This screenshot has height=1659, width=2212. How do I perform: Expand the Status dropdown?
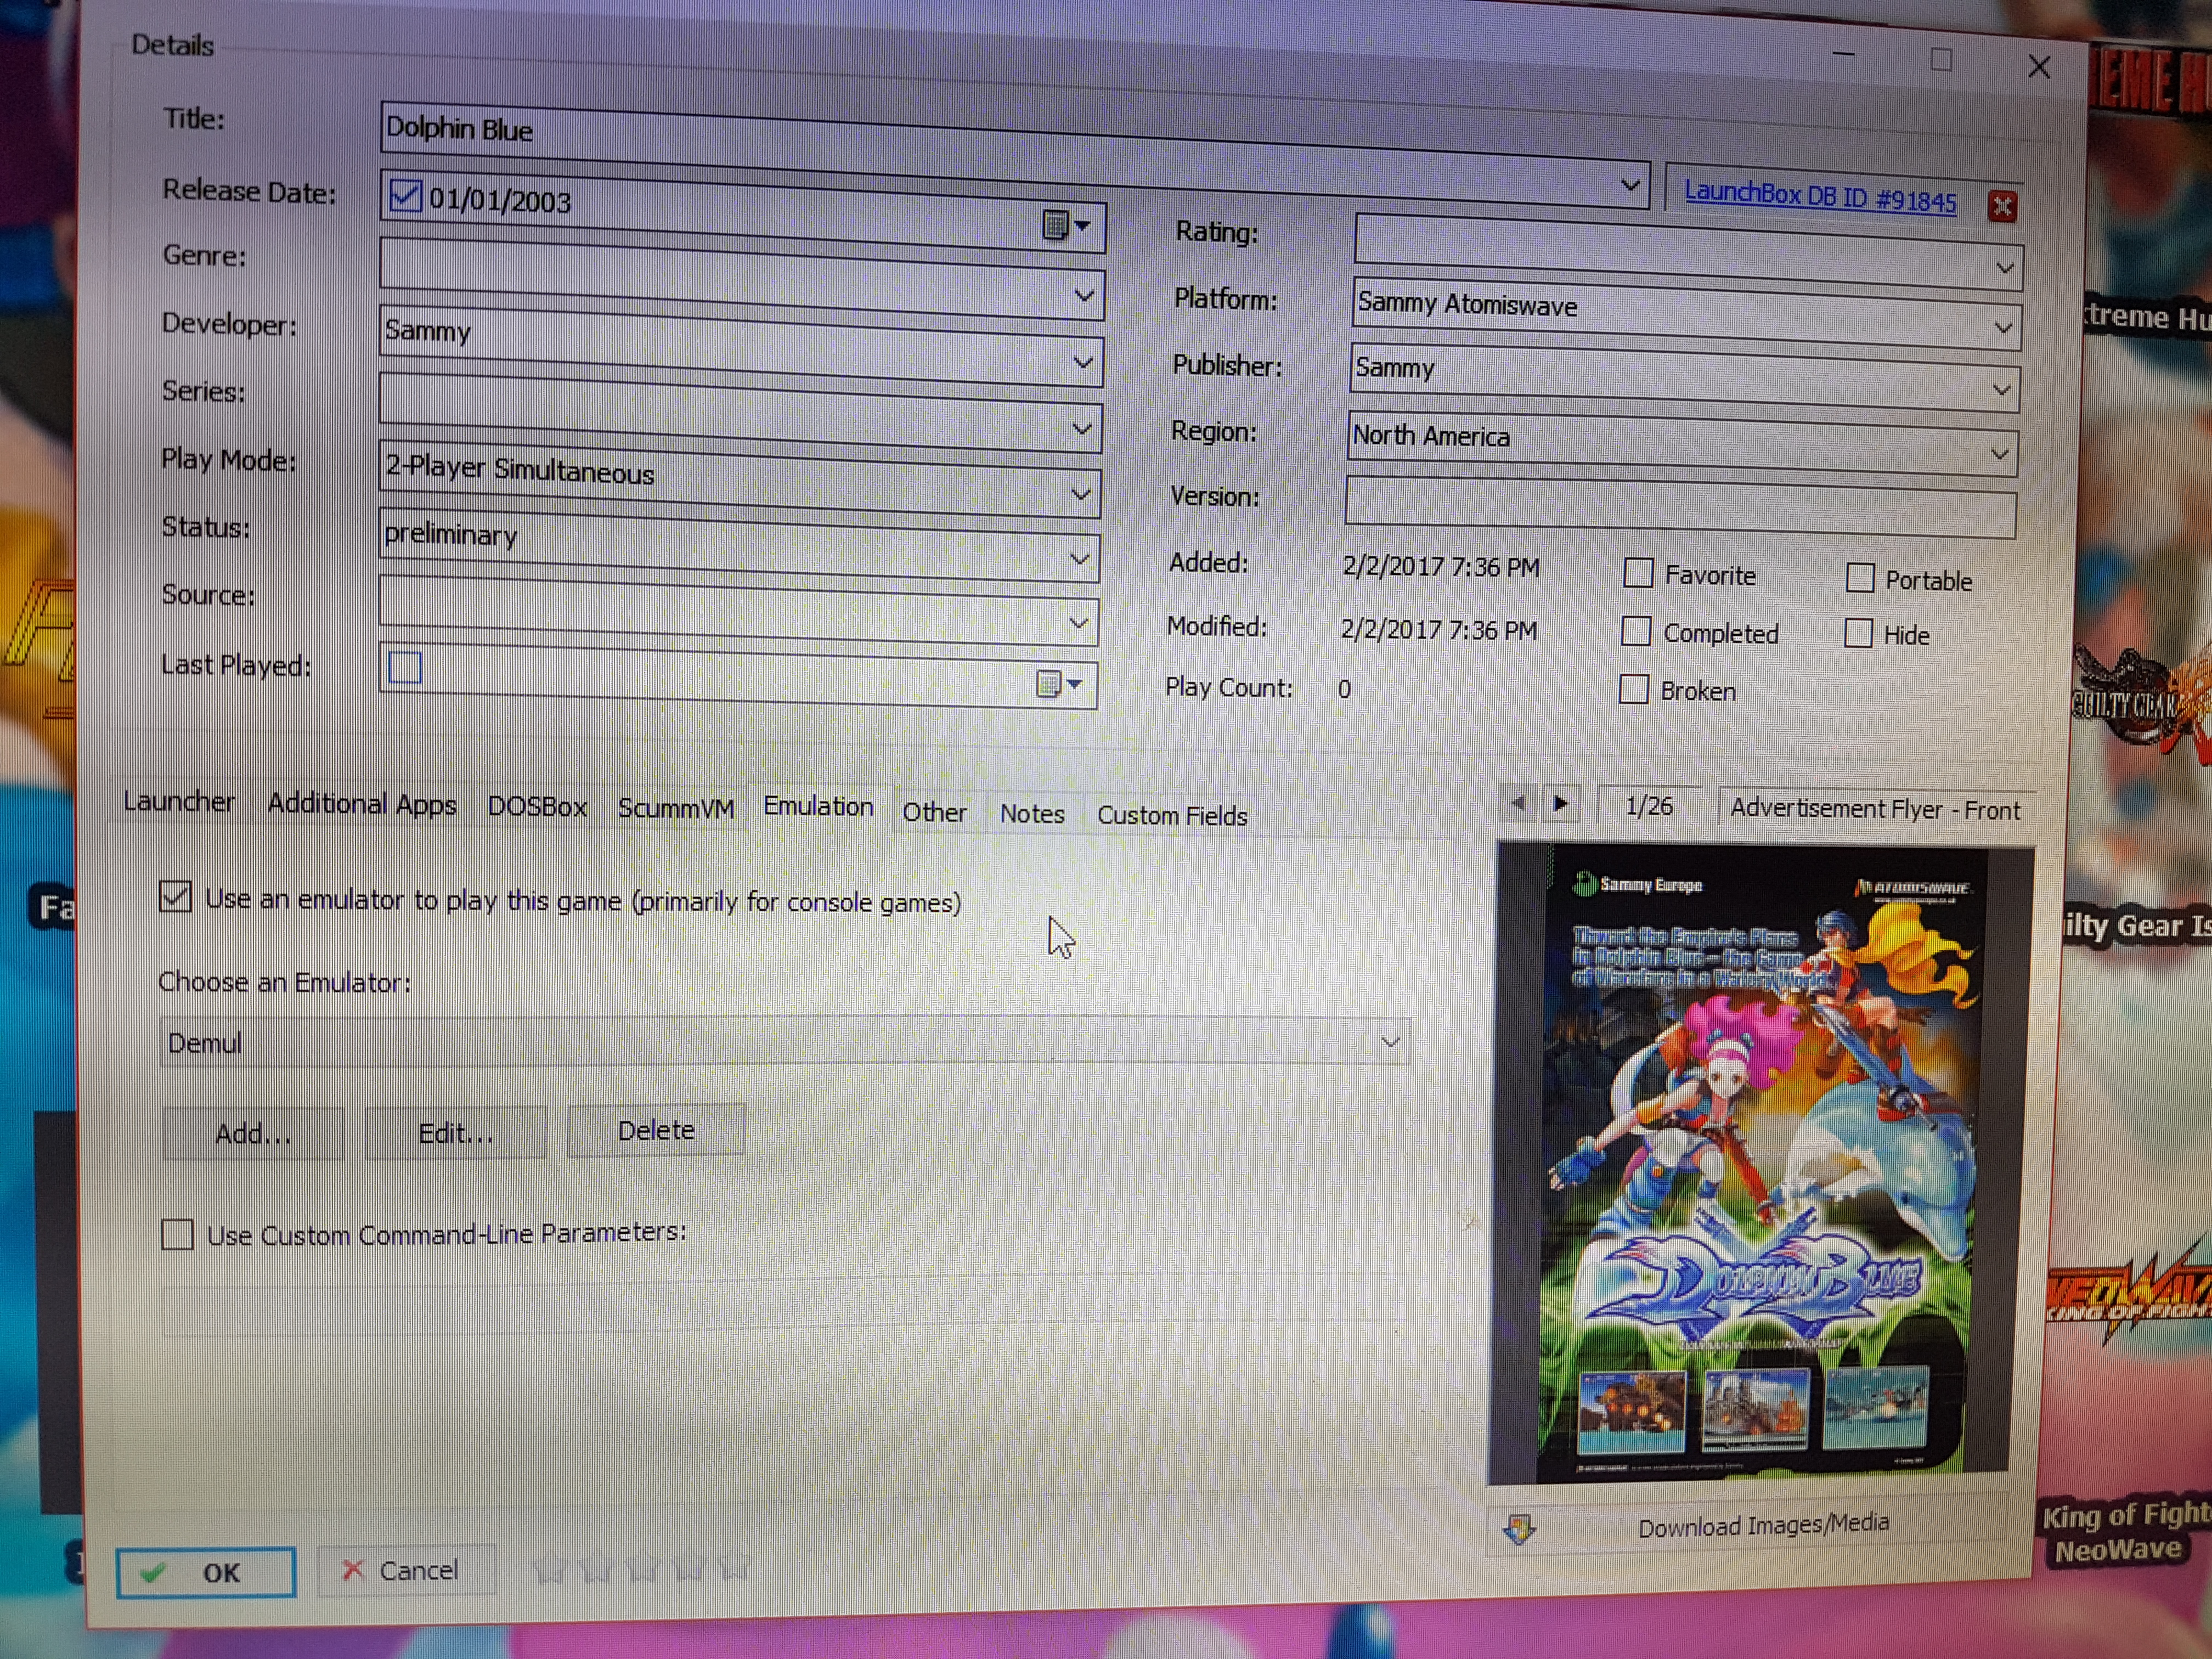pyautogui.click(x=1080, y=559)
